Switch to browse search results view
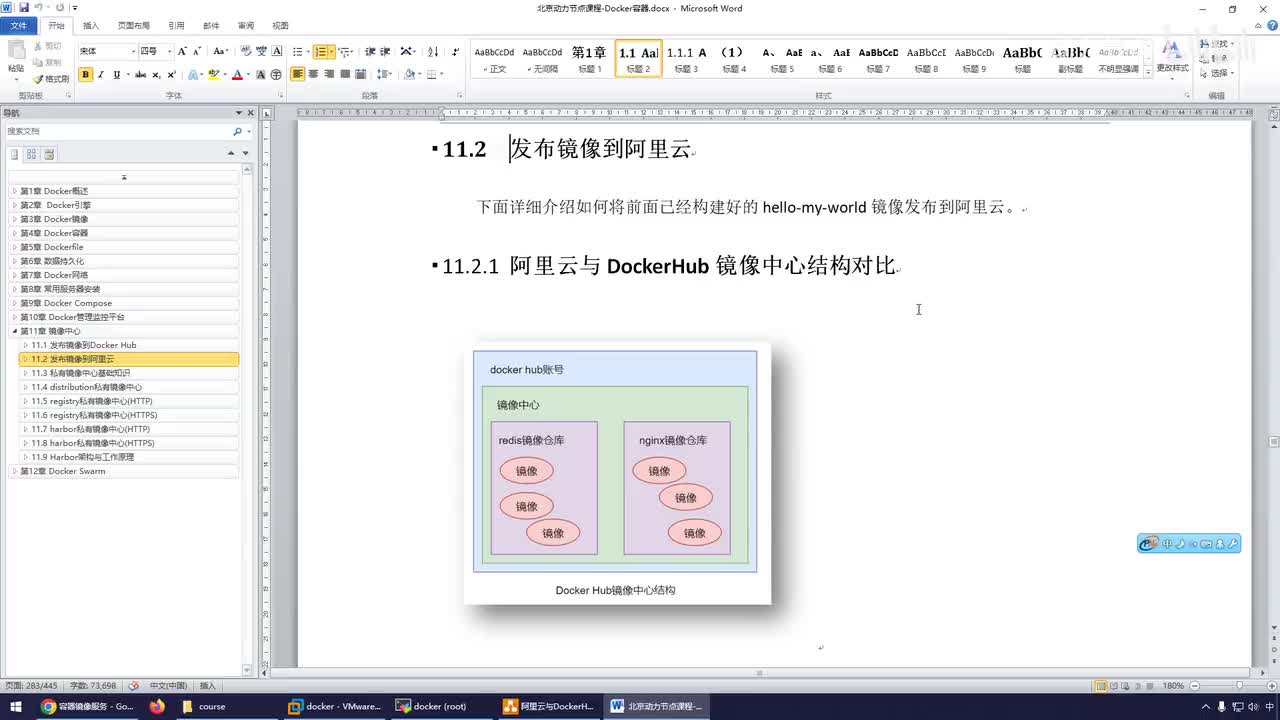This screenshot has width=1280, height=720. (49, 154)
